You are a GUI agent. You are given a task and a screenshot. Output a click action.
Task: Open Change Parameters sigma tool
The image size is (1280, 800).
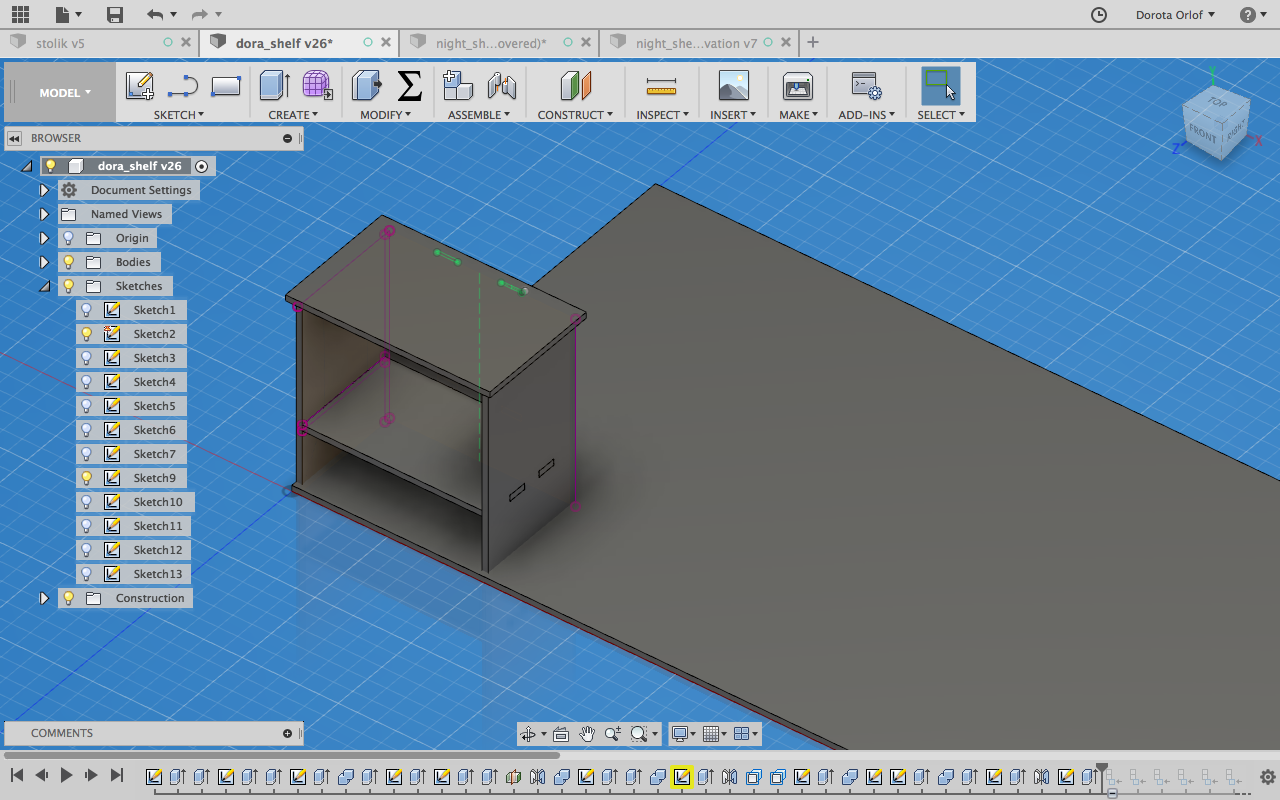pos(409,86)
